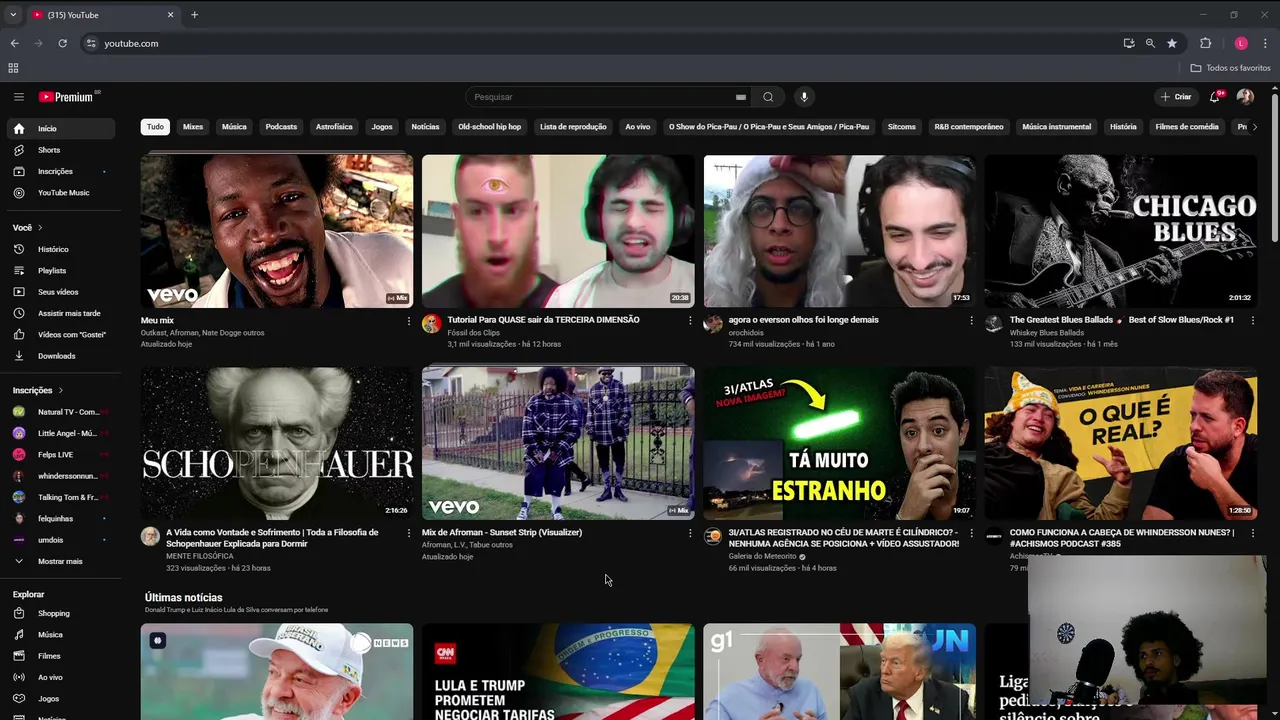Open a new browser tab
This screenshot has width=1280, height=720.
(x=194, y=15)
